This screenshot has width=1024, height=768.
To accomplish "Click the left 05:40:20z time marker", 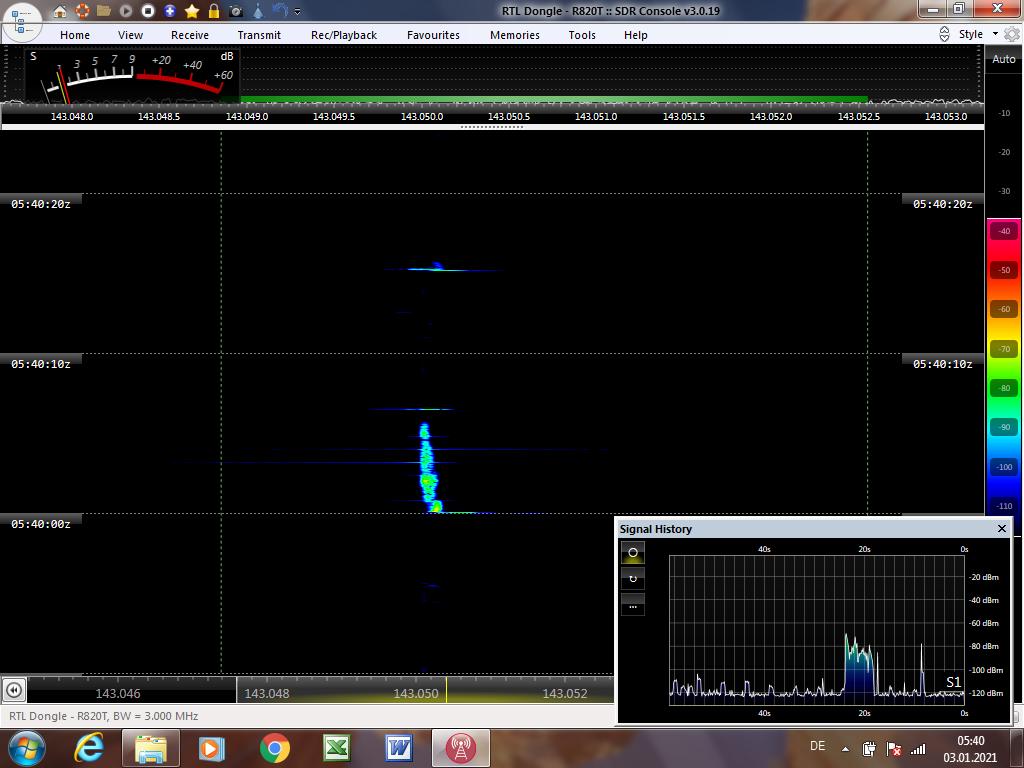I will 40,204.
